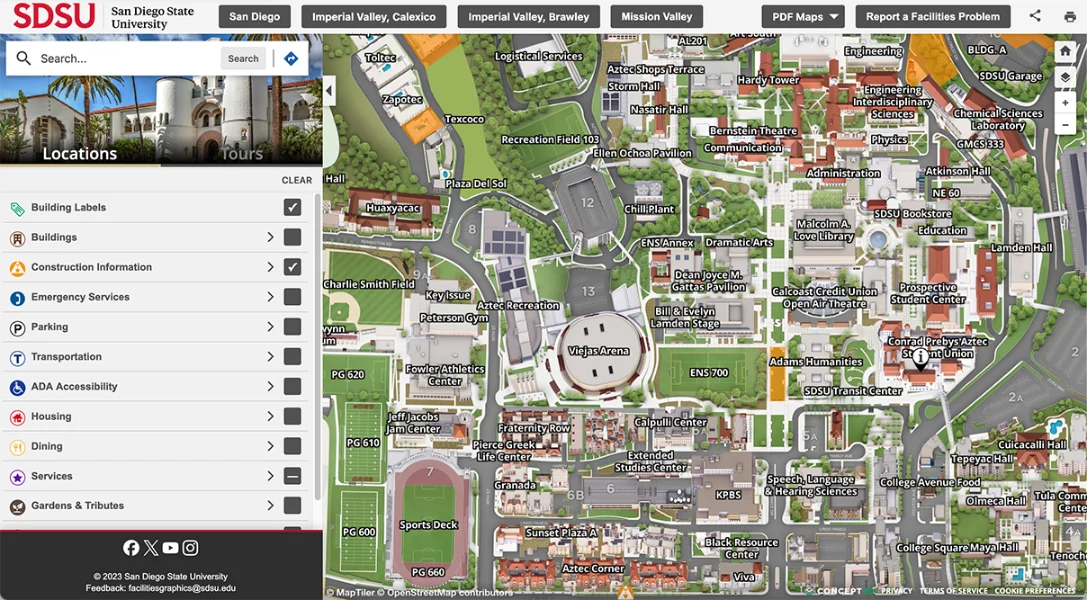Uncheck the Building Labels checkbox
This screenshot has height=600, width=1087.
pyautogui.click(x=293, y=207)
